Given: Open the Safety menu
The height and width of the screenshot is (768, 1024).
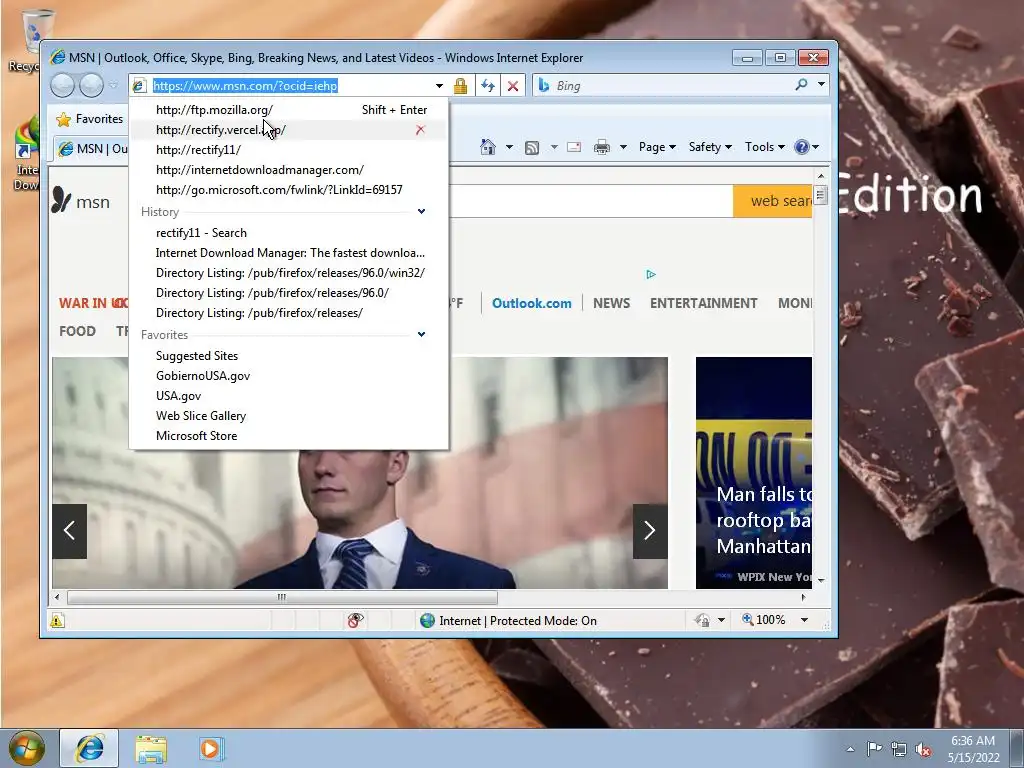Looking at the screenshot, I should 710,147.
